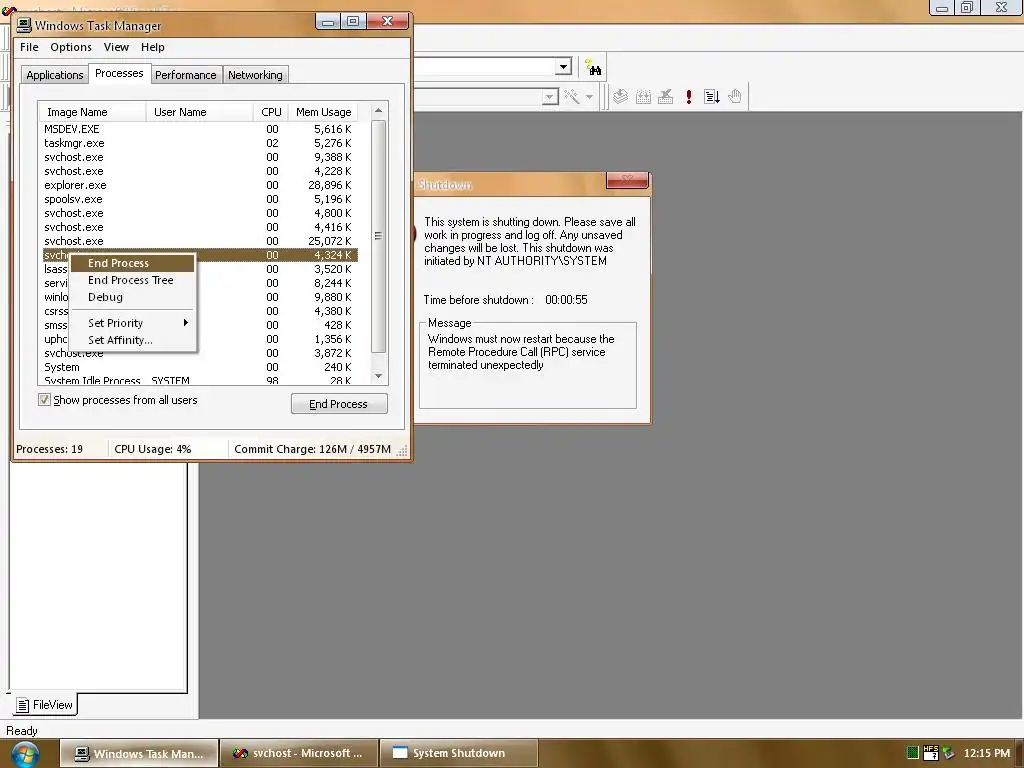Click the Build icon in Visual Studio toolbar
This screenshot has height=768, width=1024.
(x=643, y=97)
